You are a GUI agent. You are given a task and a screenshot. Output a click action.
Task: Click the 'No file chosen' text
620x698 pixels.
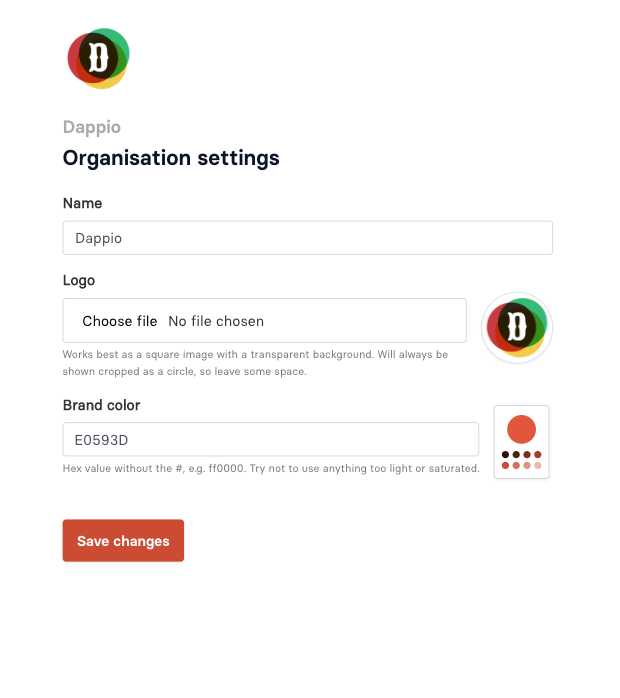pyautogui.click(x=216, y=321)
